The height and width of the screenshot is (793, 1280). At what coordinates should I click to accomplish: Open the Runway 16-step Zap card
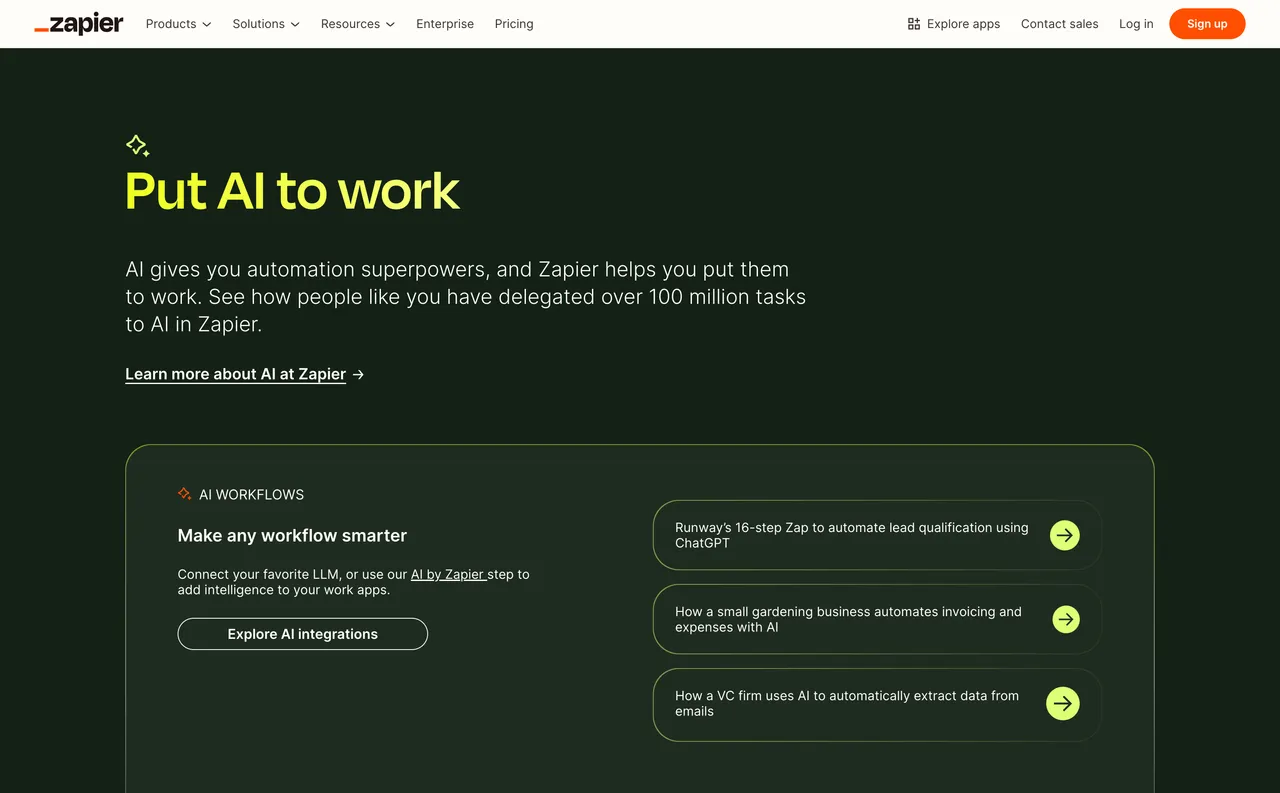[x=860, y=535]
